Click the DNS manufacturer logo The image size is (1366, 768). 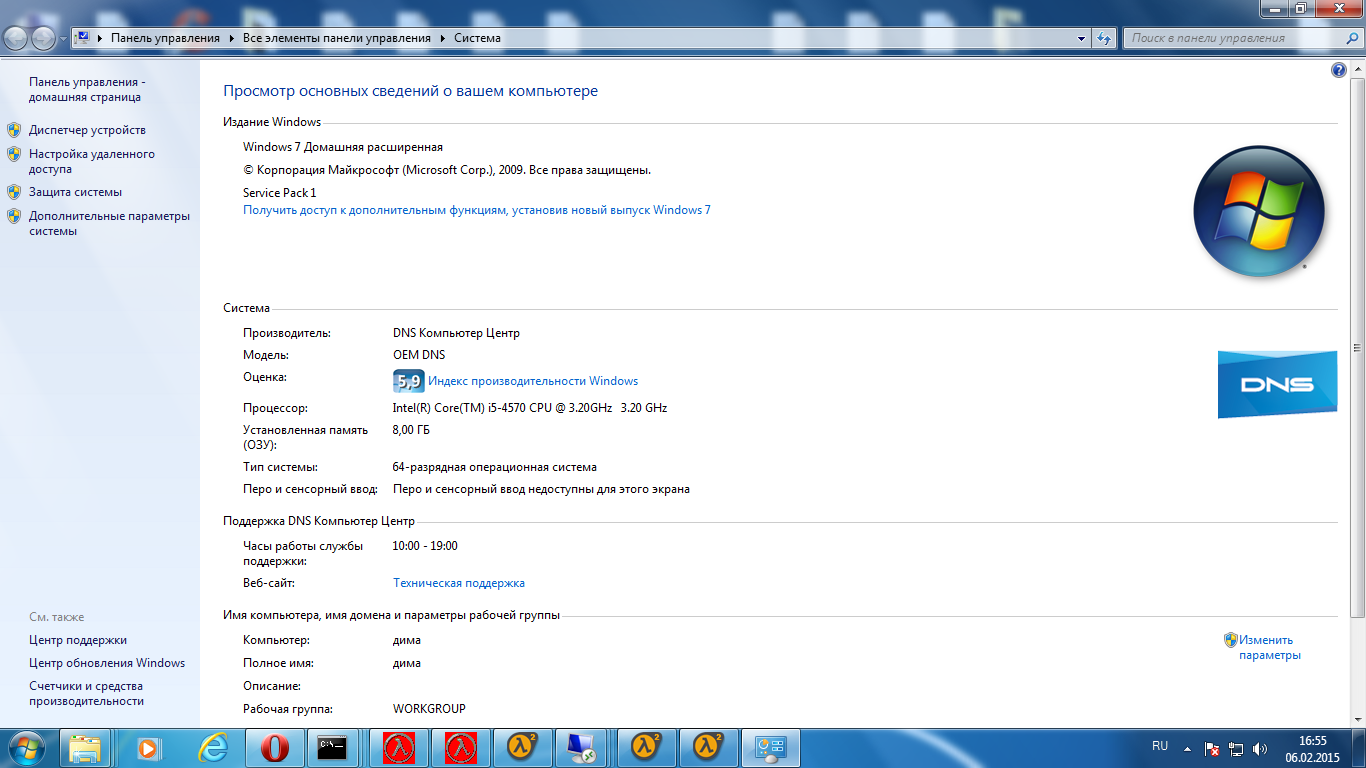[1277, 384]
